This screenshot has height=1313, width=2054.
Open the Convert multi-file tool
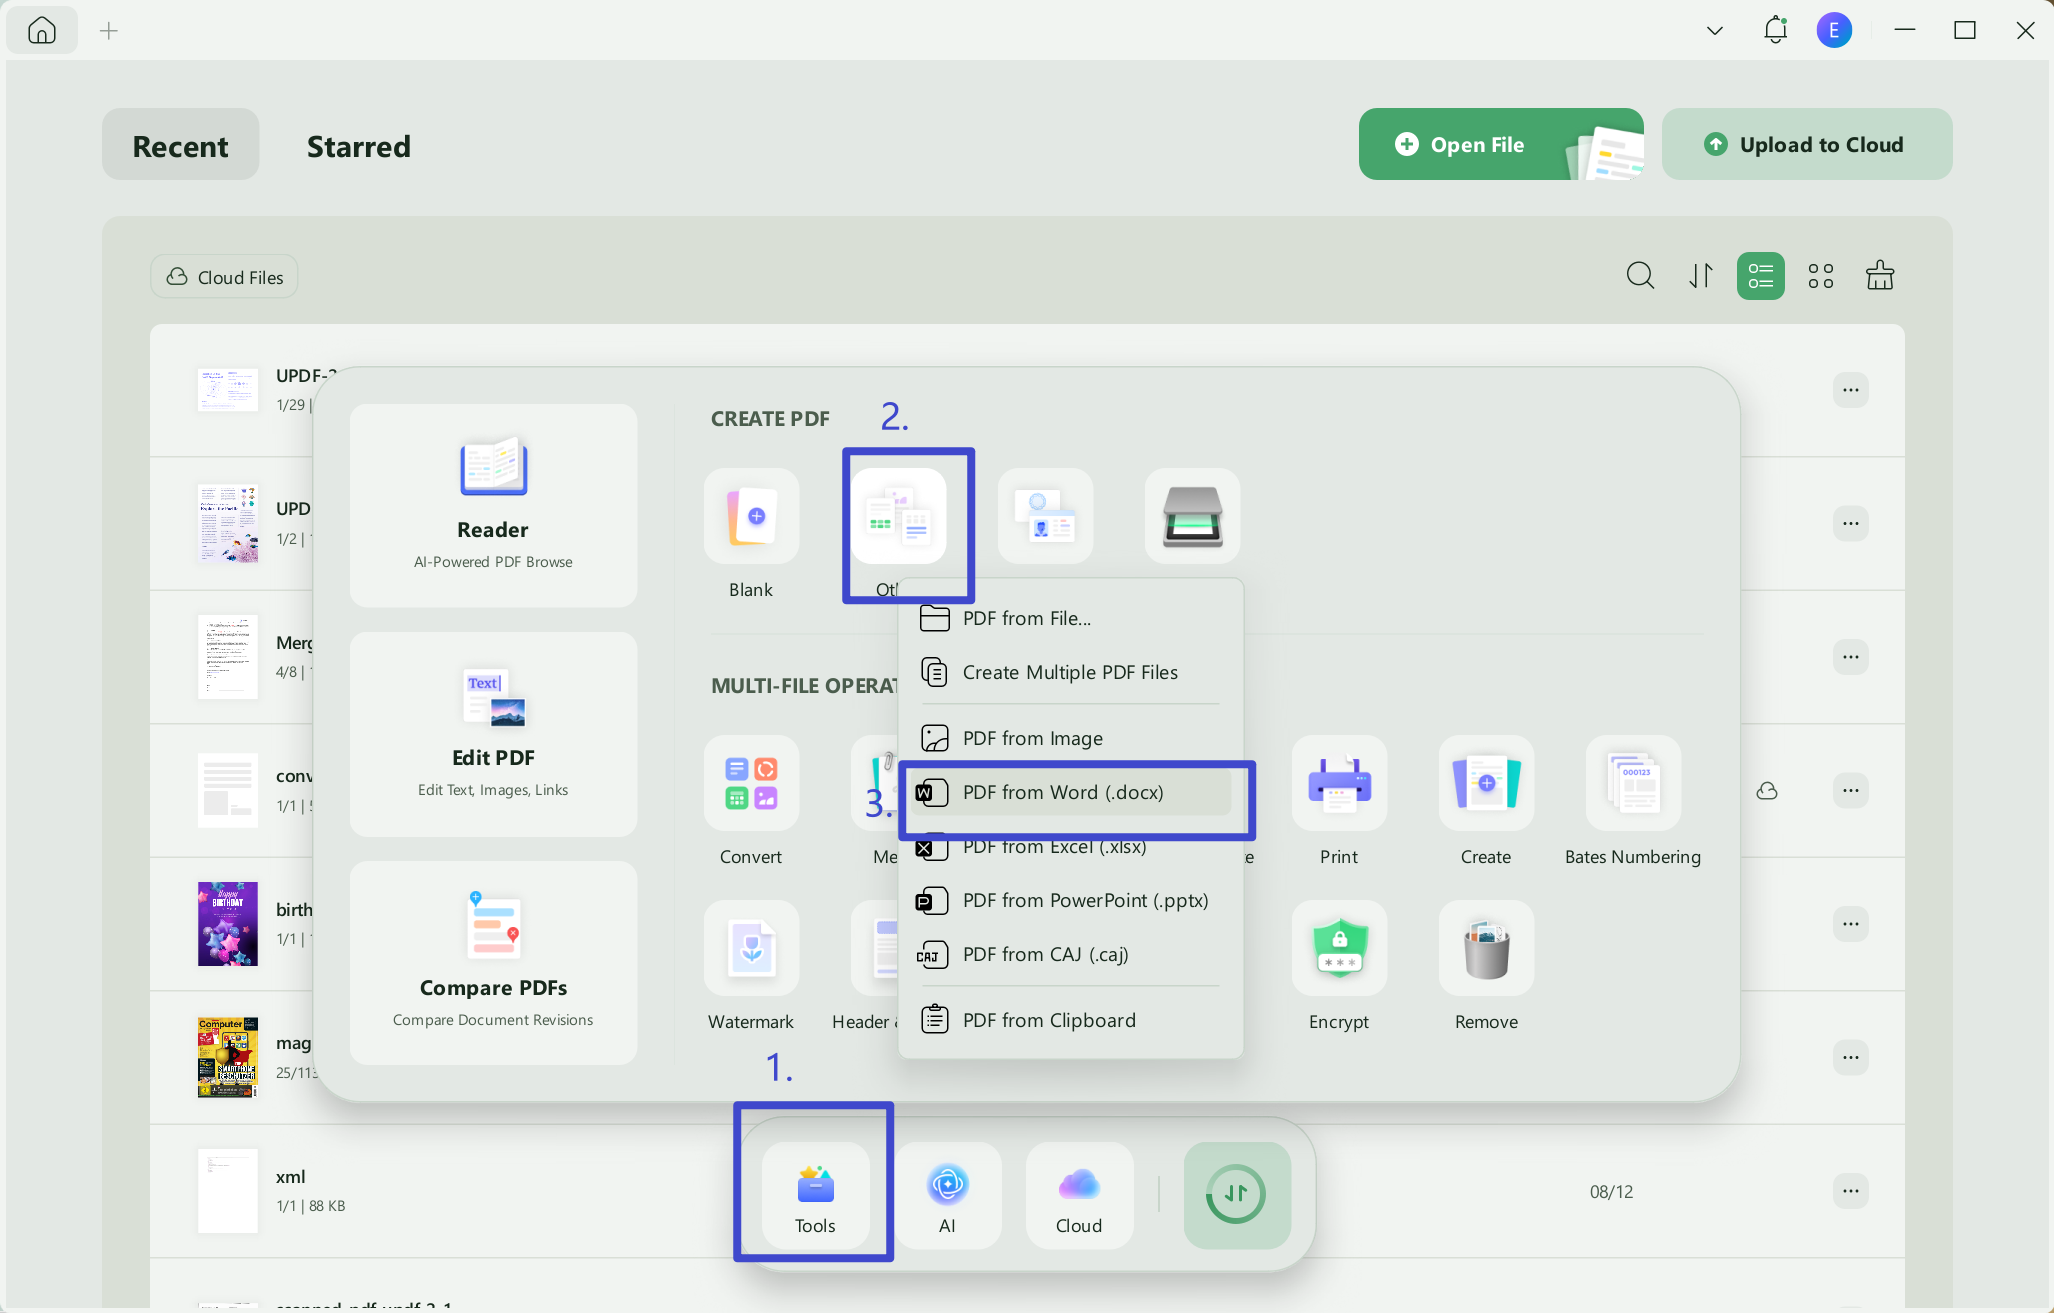pyautogui.click(x=751, y=783)
